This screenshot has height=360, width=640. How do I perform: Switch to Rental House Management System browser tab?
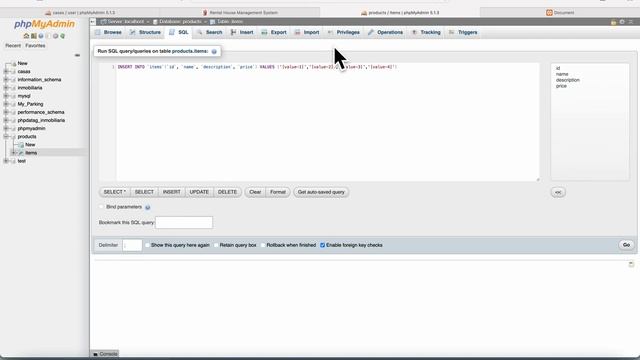(x=240, y=13)
